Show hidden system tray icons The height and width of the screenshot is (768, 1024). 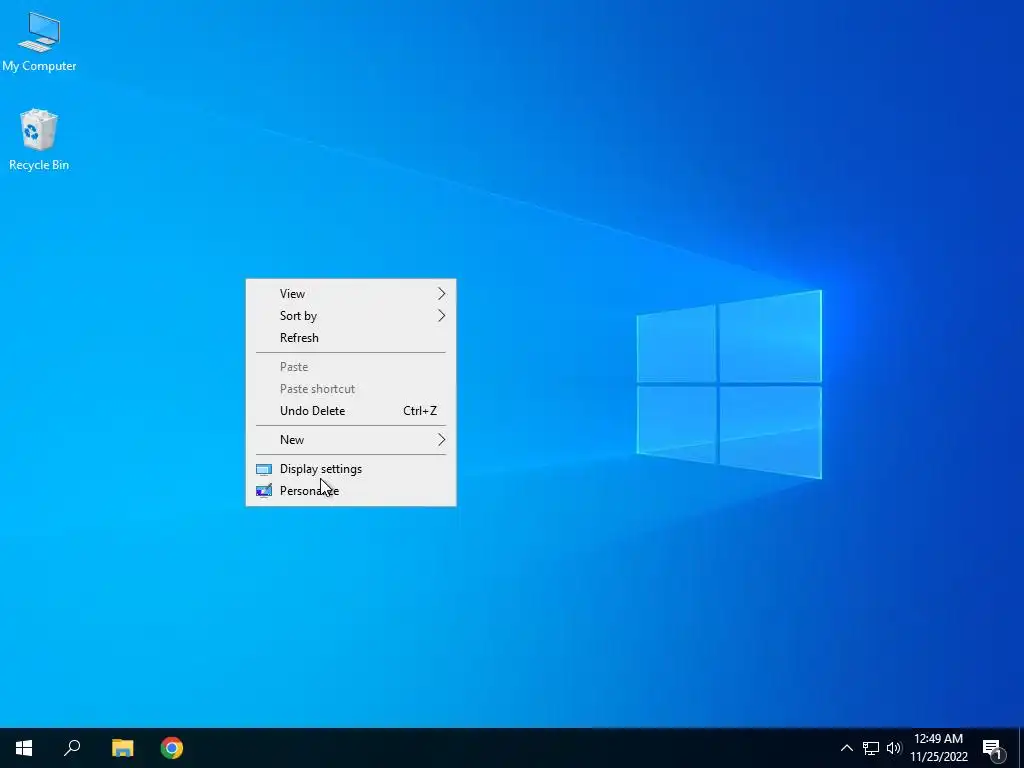(x=846, y=748)
